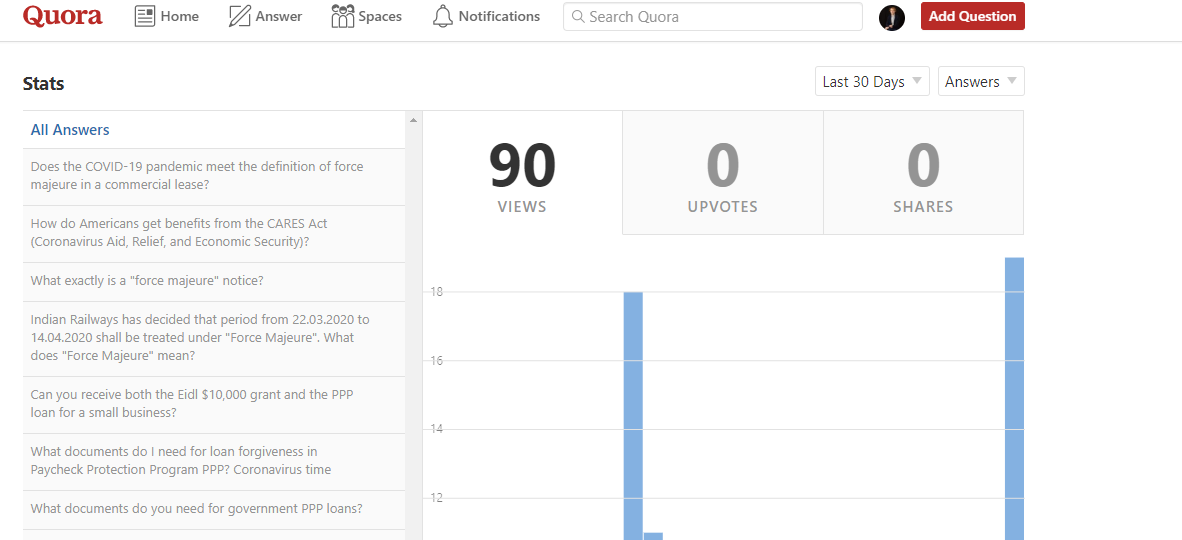Click the Add Question button
The width and height of the screenshot is (1182, 540).
(x=972, y=16)
